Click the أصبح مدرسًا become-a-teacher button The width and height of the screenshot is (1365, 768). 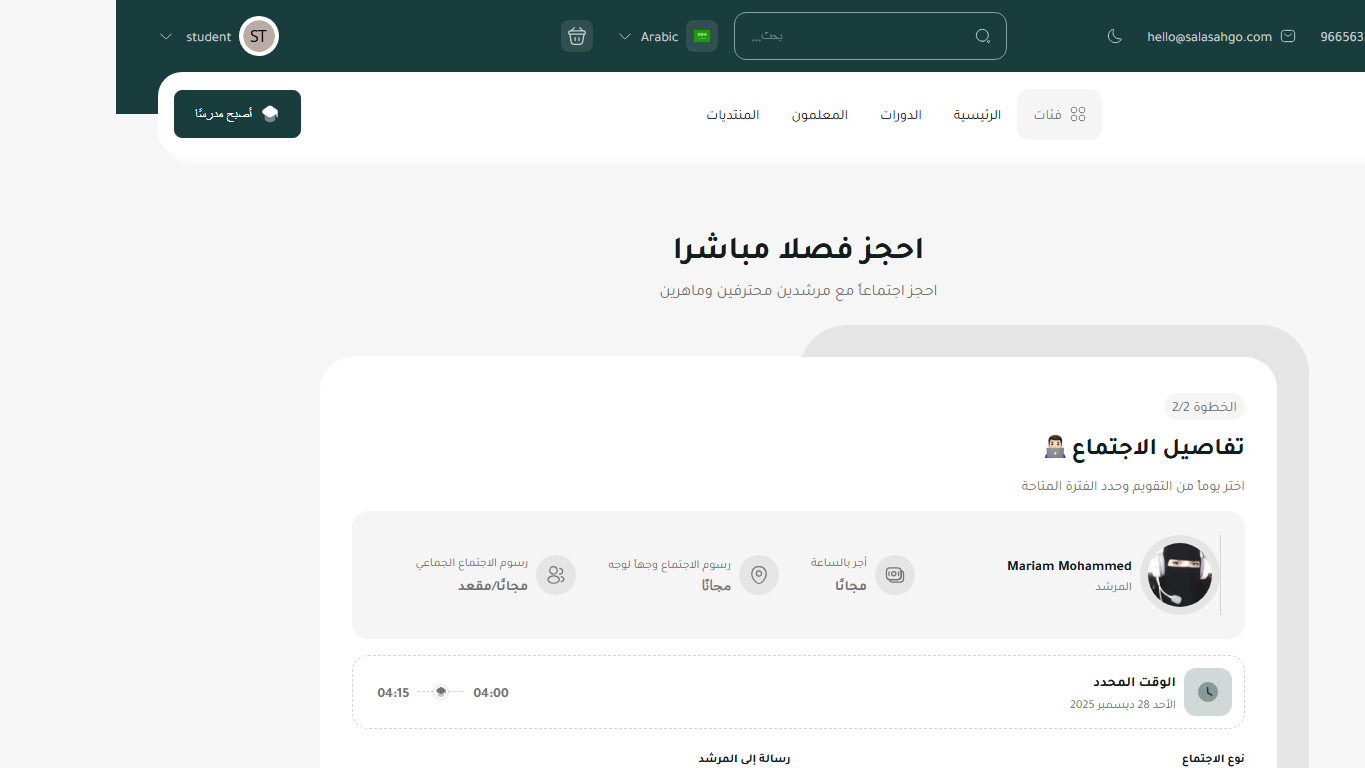pyautogui.click(x=237, y=114)
